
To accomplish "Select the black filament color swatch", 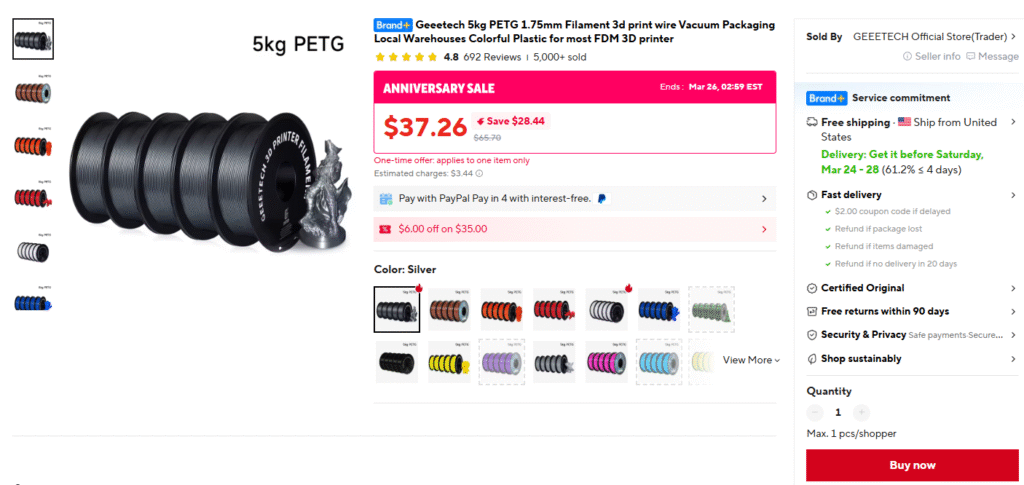I will pyautogui.click(x=397, y=361).
